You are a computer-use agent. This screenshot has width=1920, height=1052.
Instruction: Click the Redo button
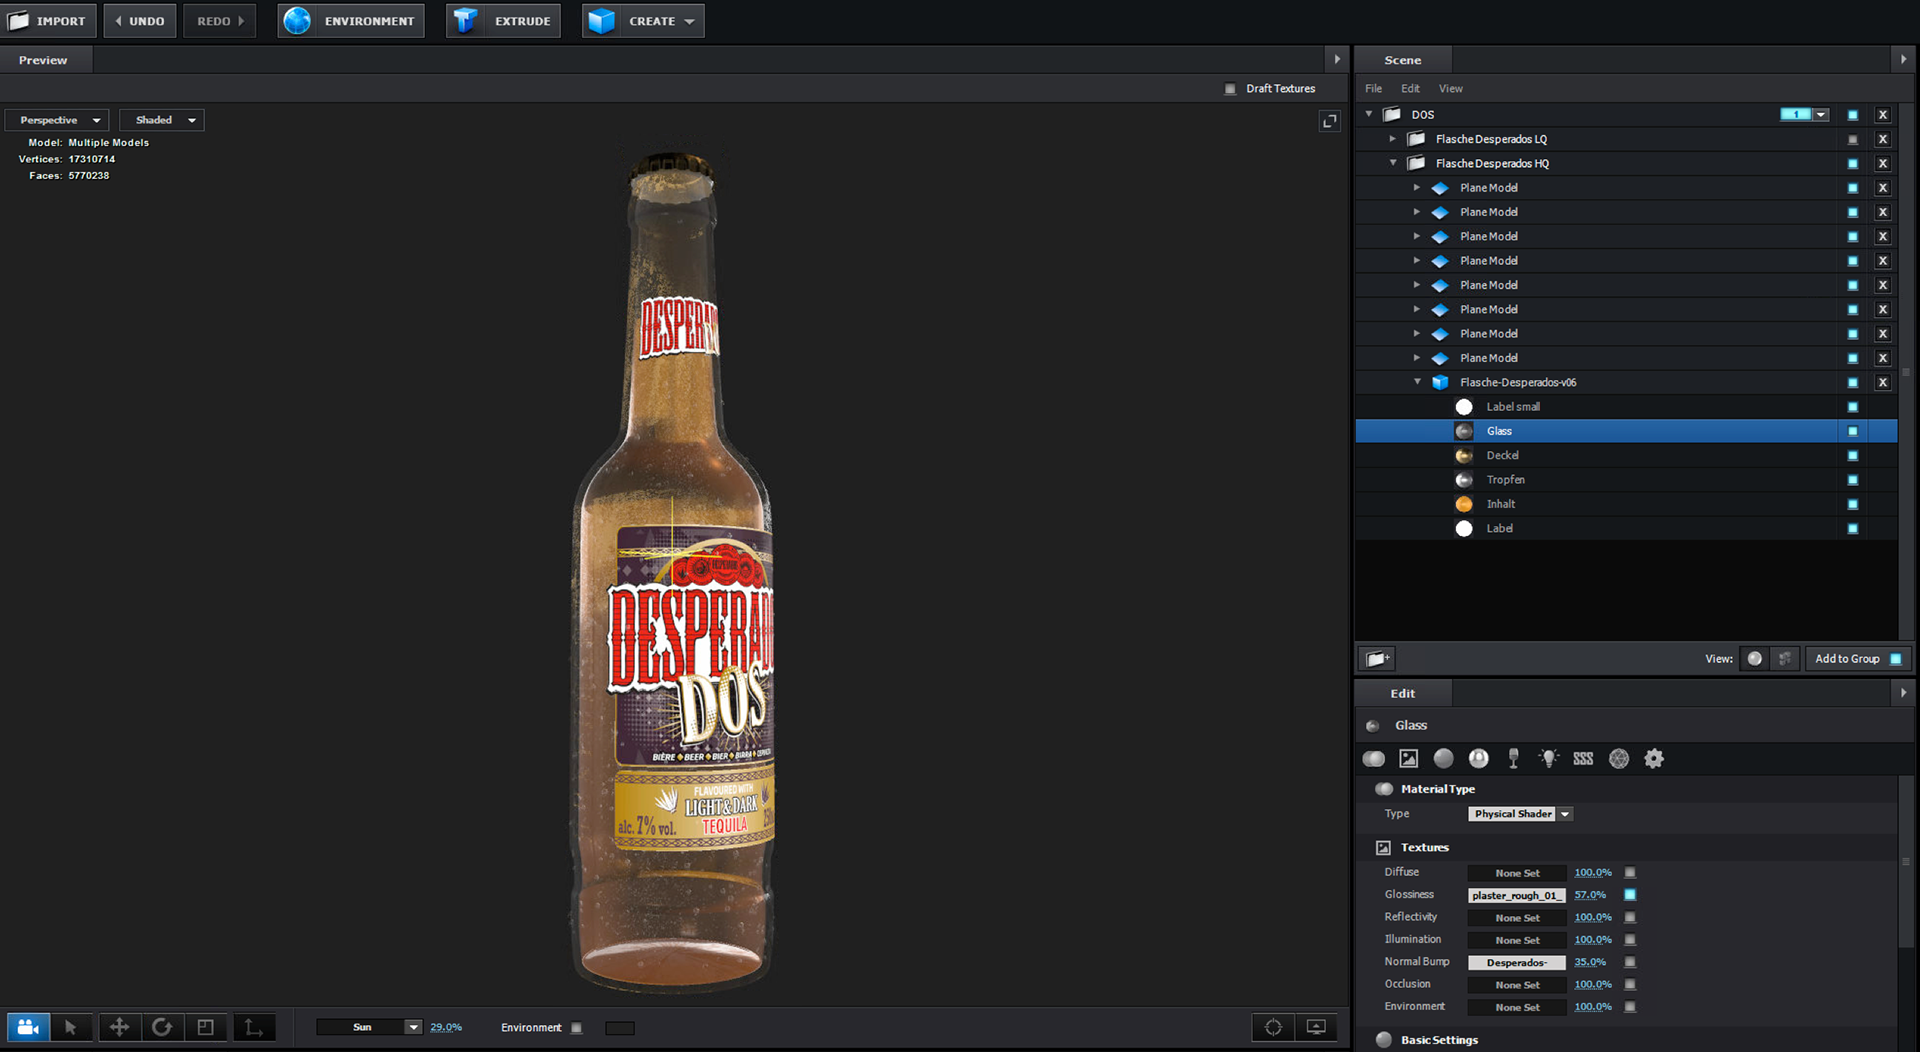click(x=220, y=21)
